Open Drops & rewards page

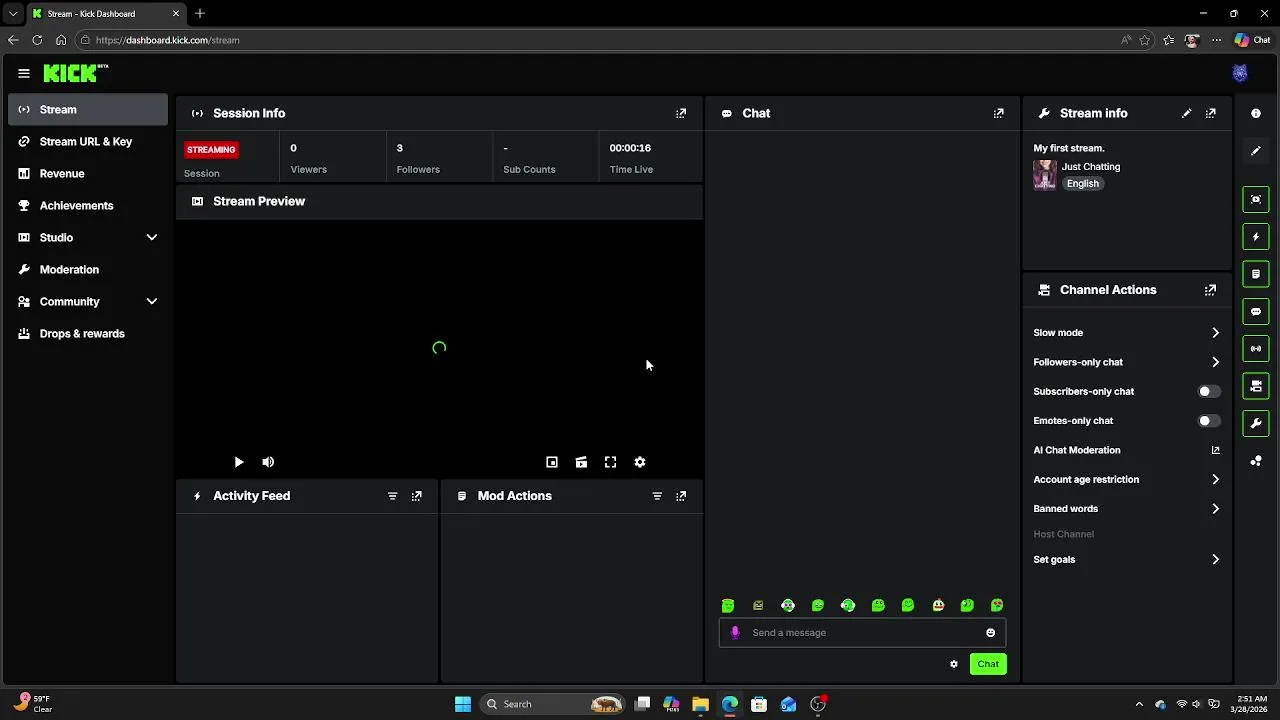tap(88, 334)
